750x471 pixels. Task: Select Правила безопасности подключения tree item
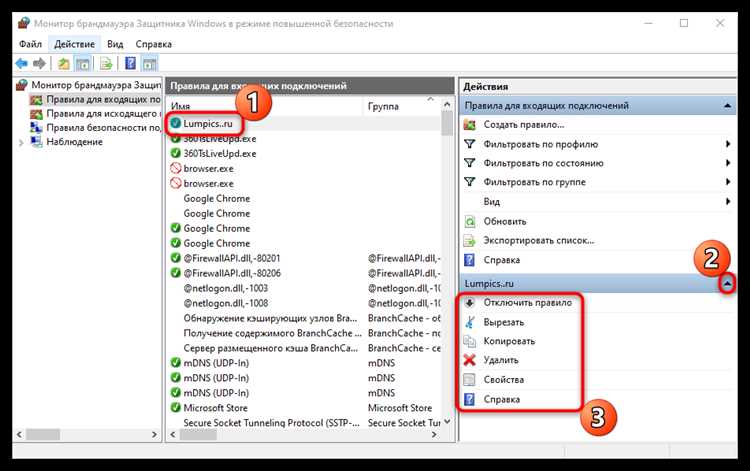103,128
